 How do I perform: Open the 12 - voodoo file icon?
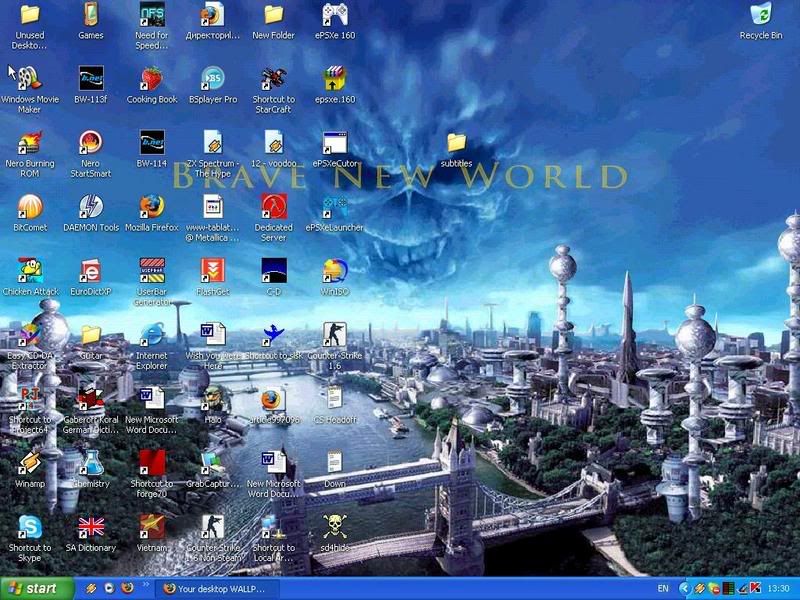[273, 143]
